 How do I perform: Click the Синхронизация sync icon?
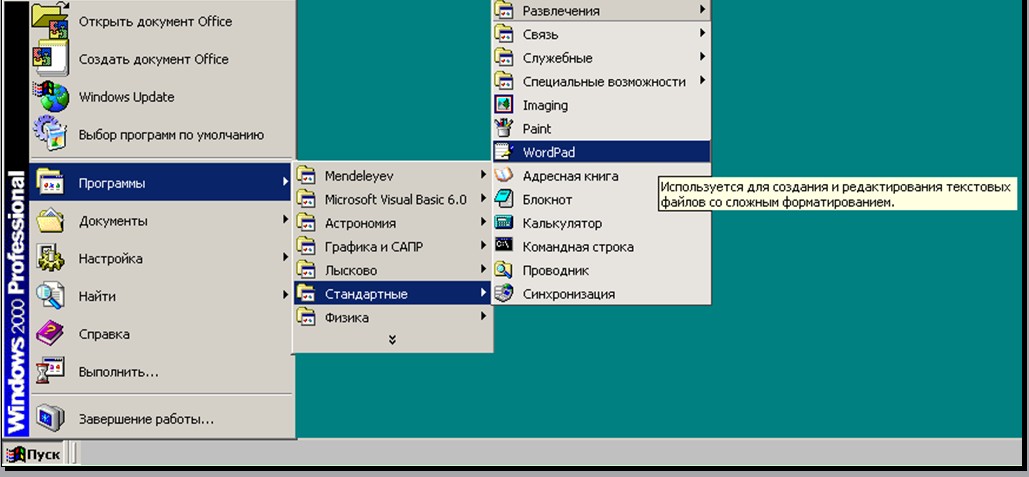click(x=503, y=294)
